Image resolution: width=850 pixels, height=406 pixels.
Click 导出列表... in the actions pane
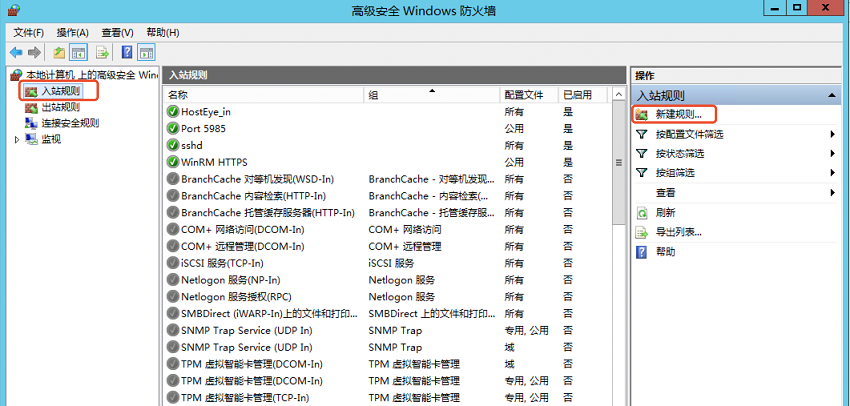coord(679,232)
